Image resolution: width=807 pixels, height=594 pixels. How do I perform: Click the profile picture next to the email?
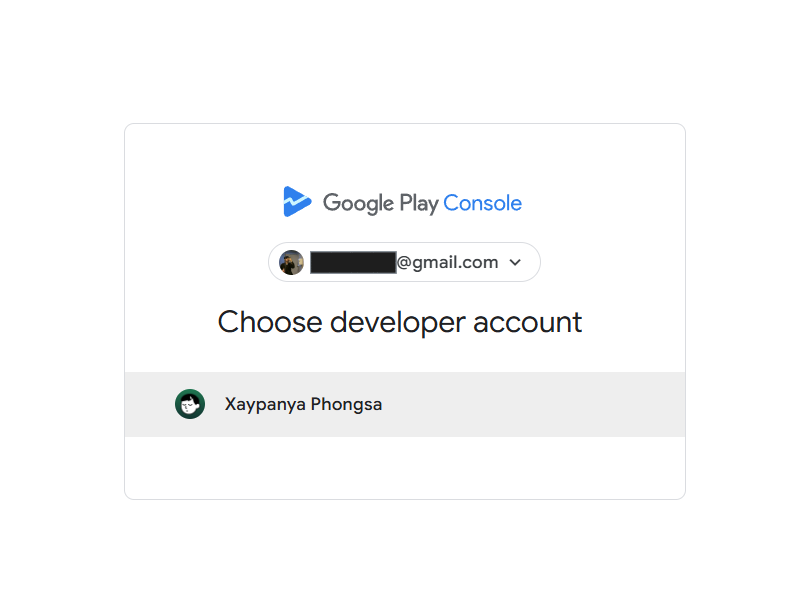291,262
